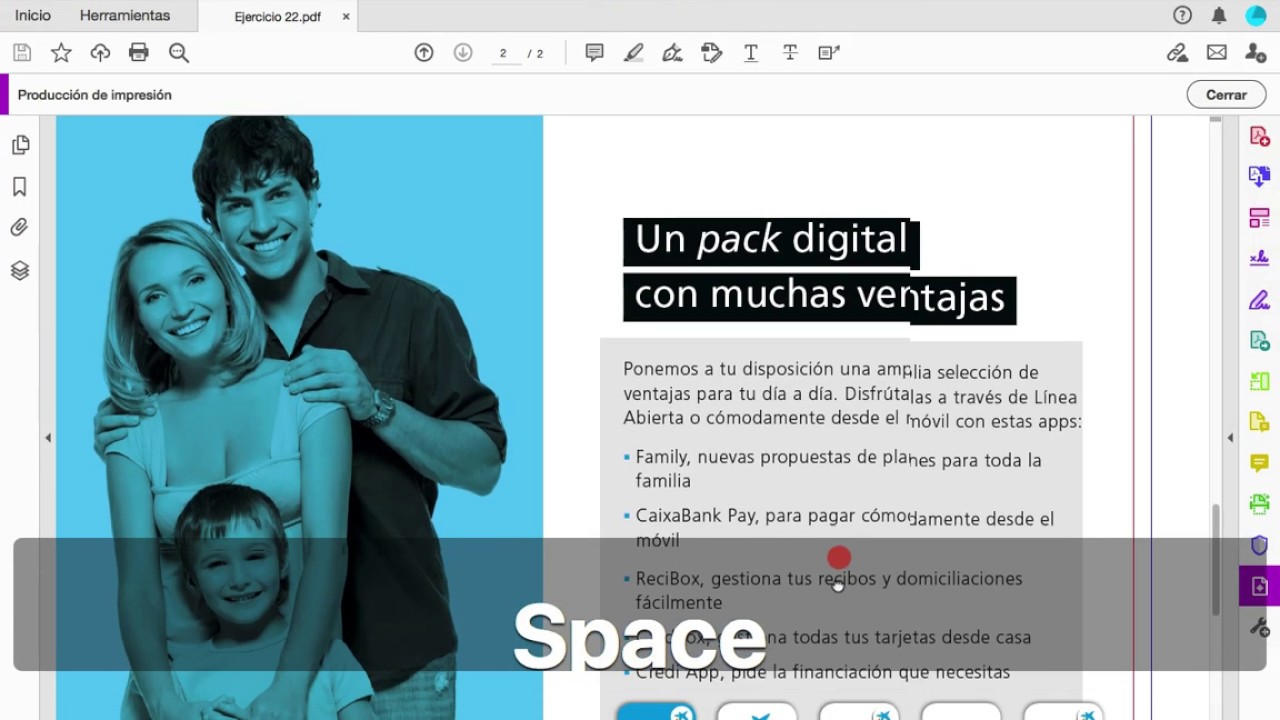Select the highlighted Print Production sidebar tool
Screen dimensions: 1280x720
(1260, 586)
